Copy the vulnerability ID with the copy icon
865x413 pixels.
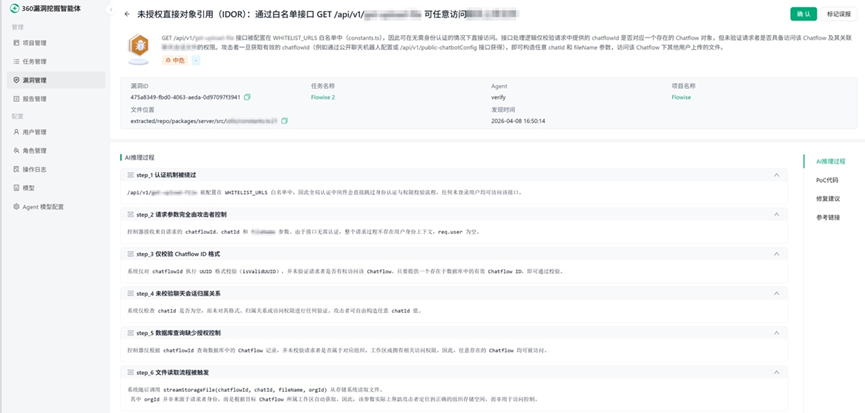click(247, 97)
